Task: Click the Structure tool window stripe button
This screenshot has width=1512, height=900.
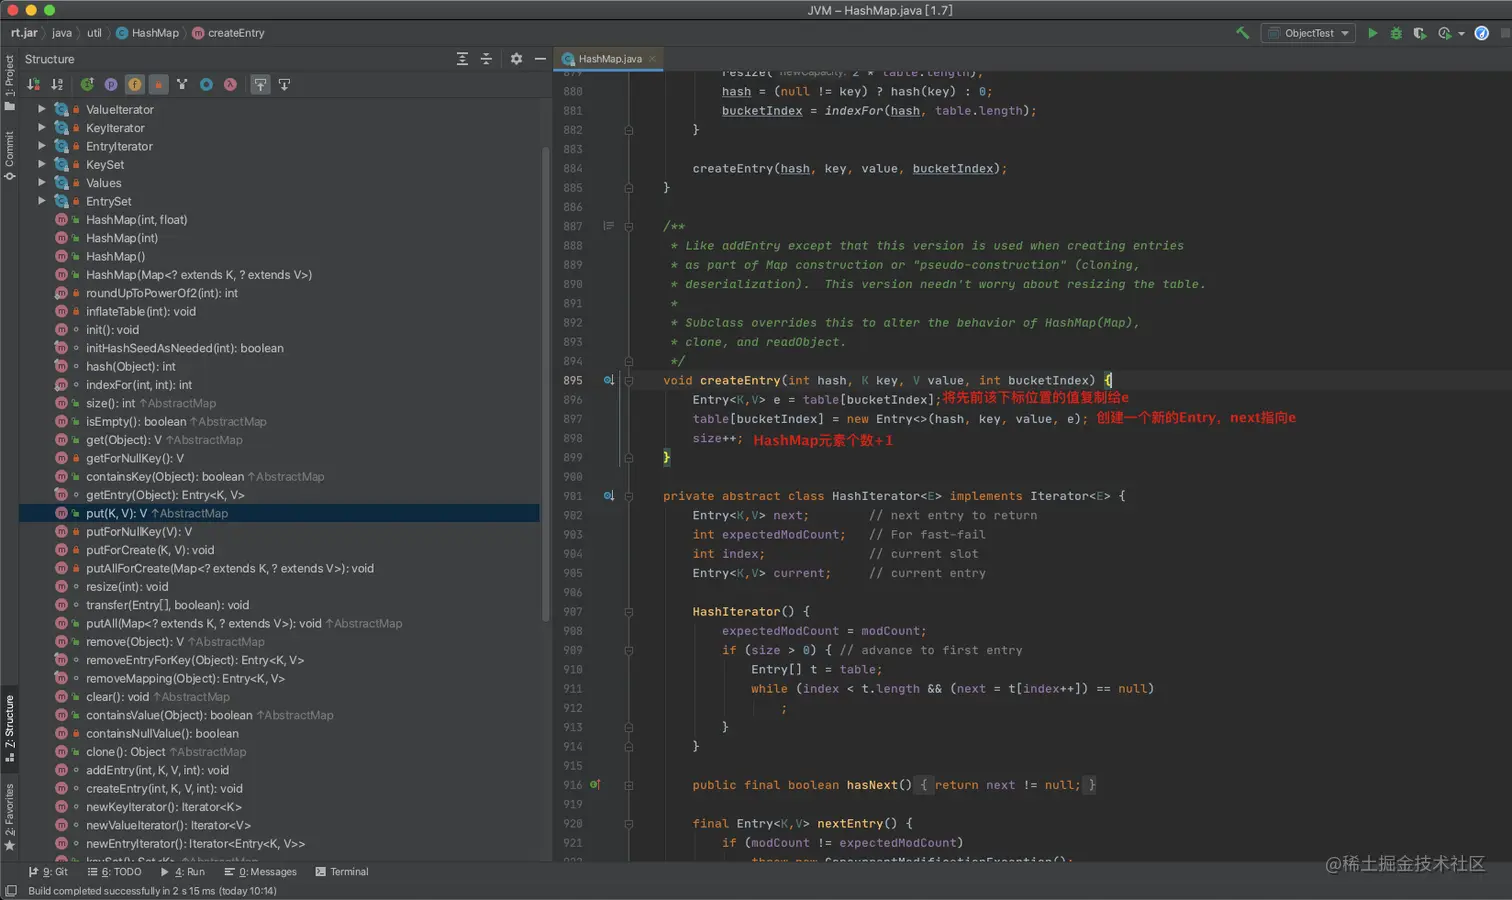Action: point(9,728)
